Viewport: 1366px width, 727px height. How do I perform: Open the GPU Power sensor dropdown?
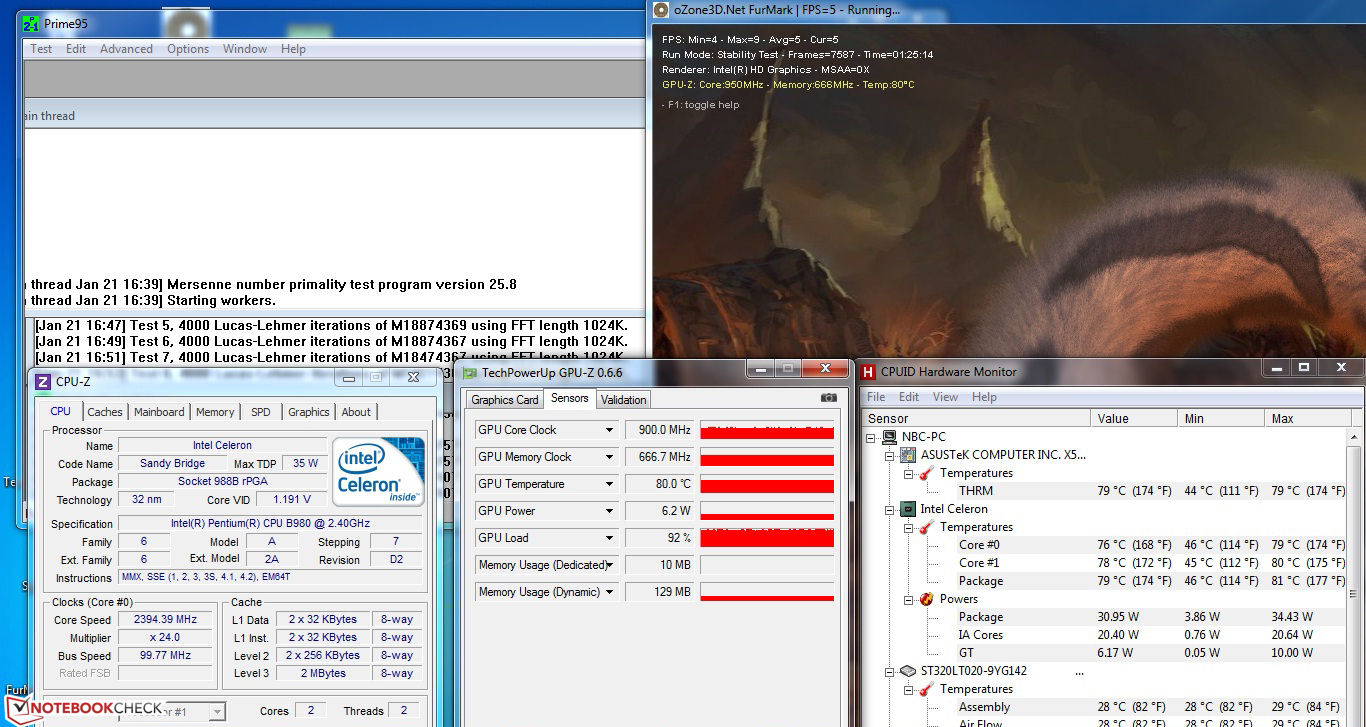pyautogui.click(x=609, y=511)
